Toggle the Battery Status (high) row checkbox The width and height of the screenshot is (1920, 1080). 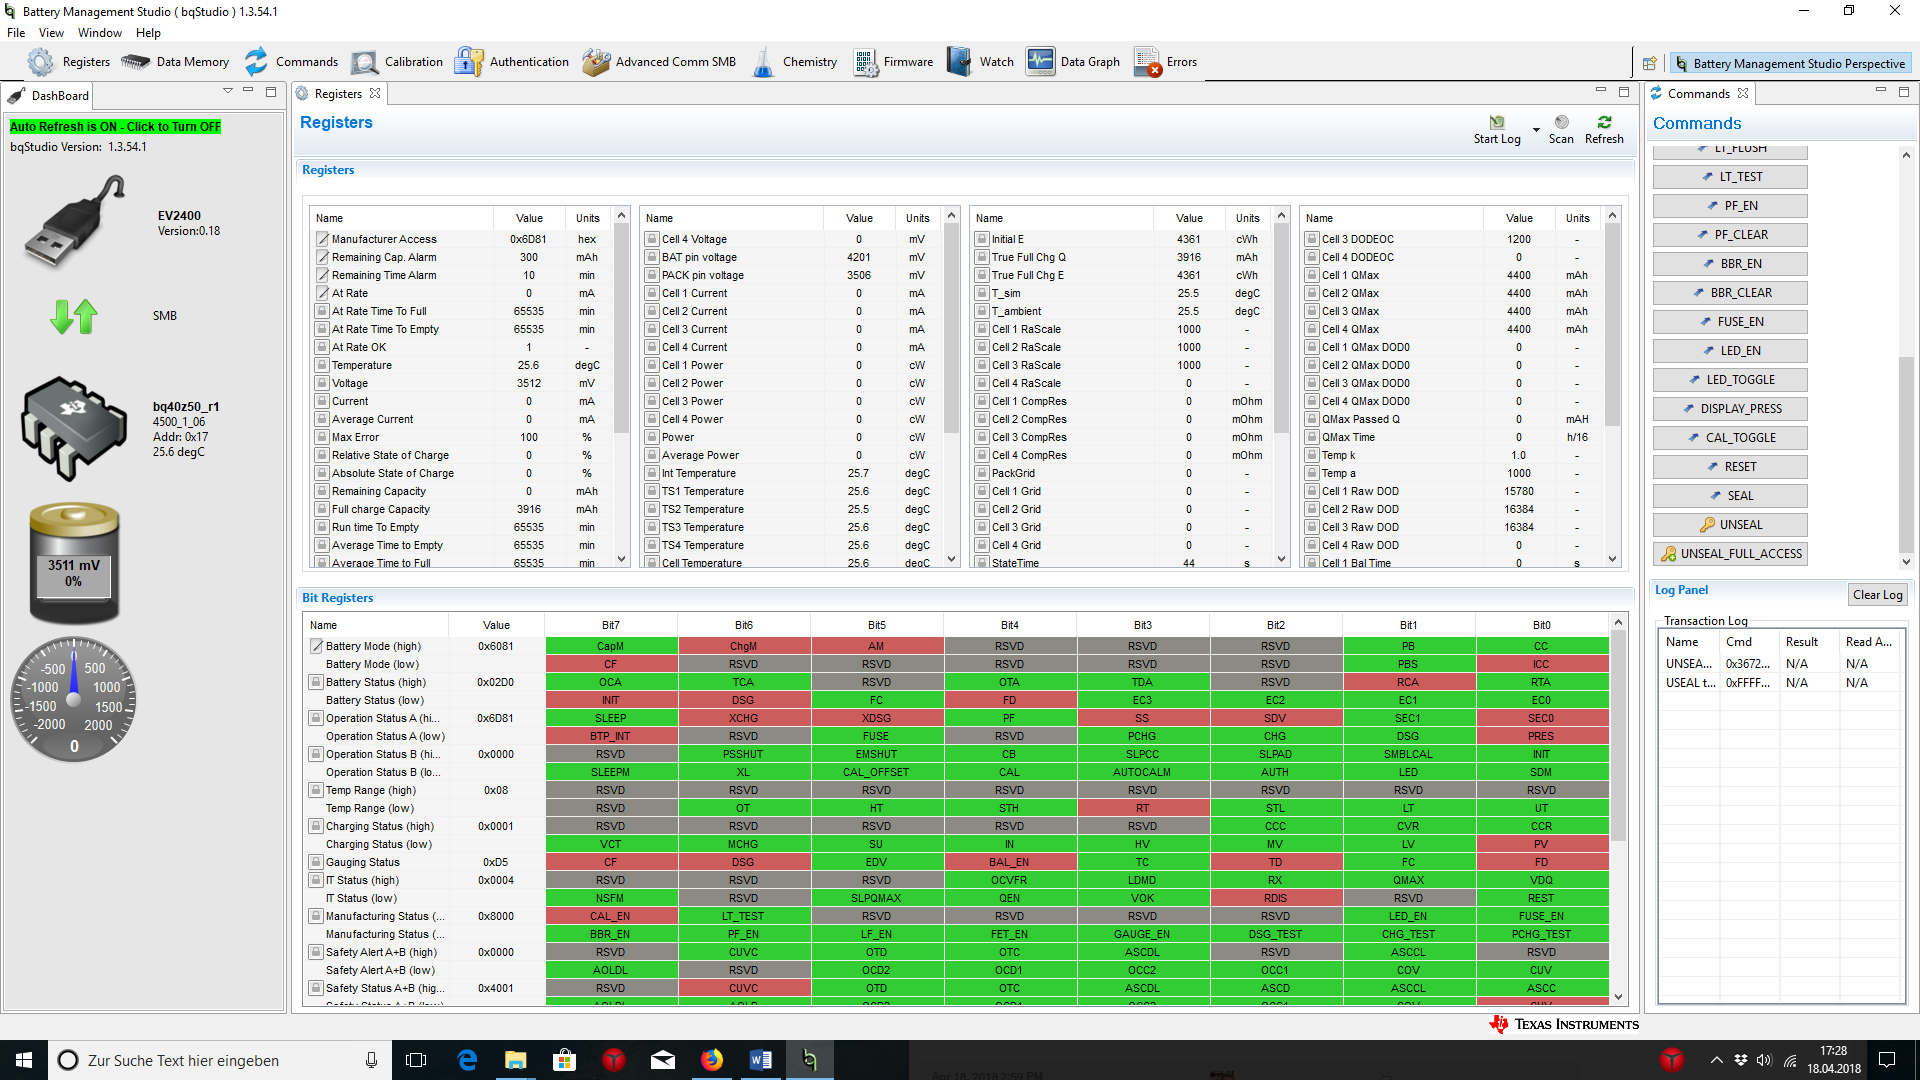(x=316, y=682)
